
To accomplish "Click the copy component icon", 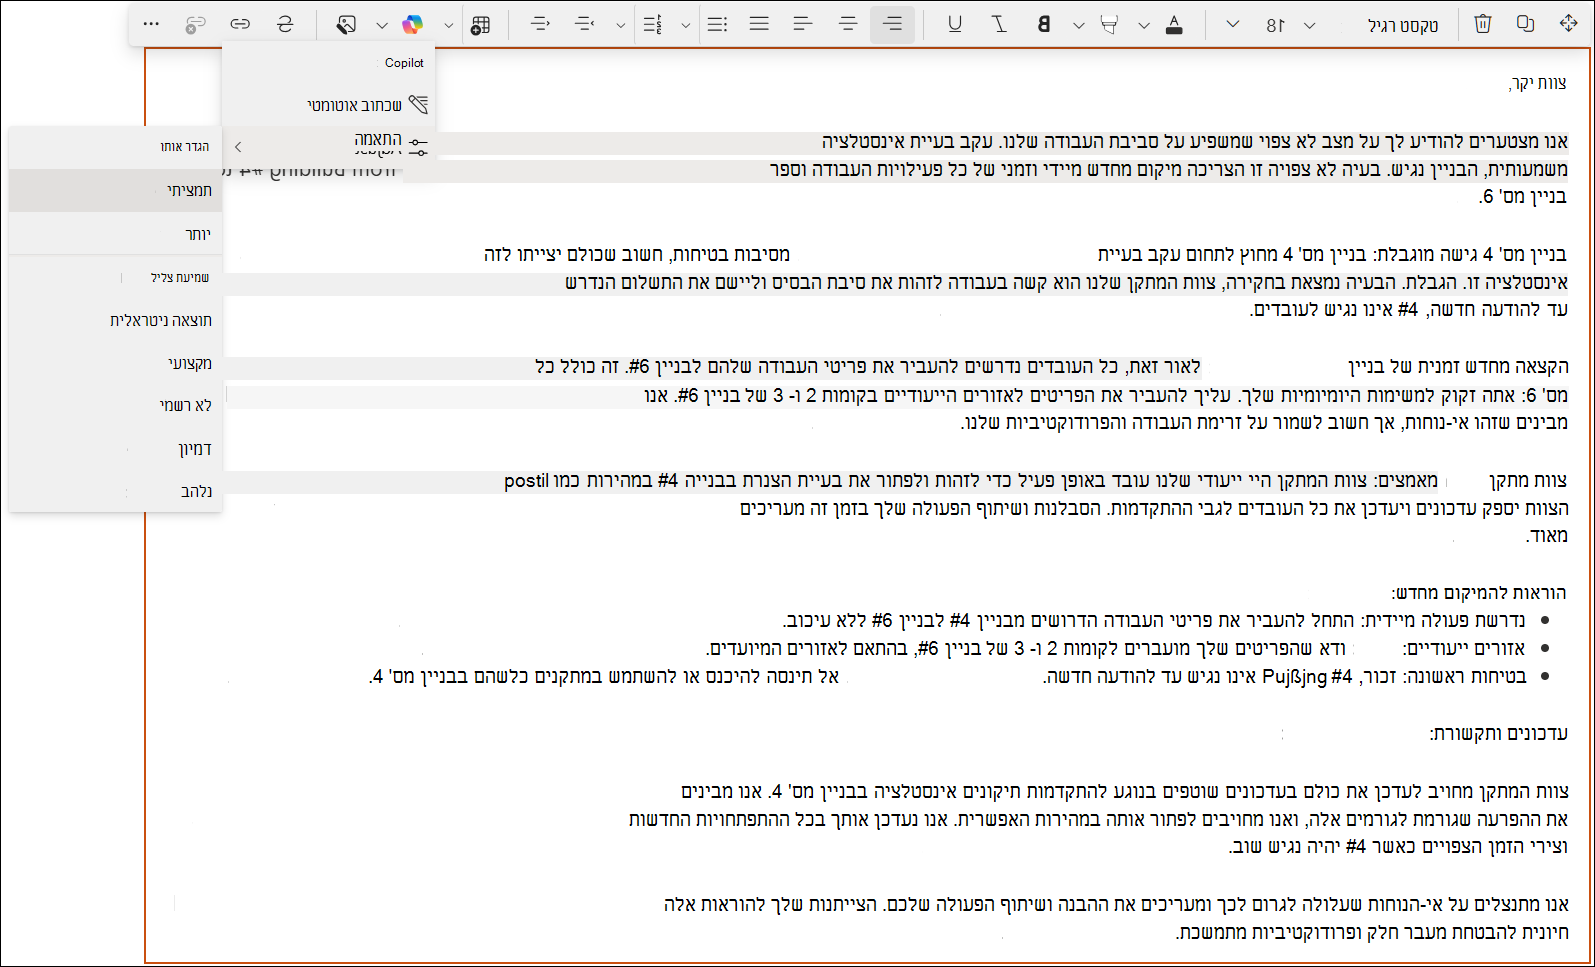I will [x=1525, y=24].
